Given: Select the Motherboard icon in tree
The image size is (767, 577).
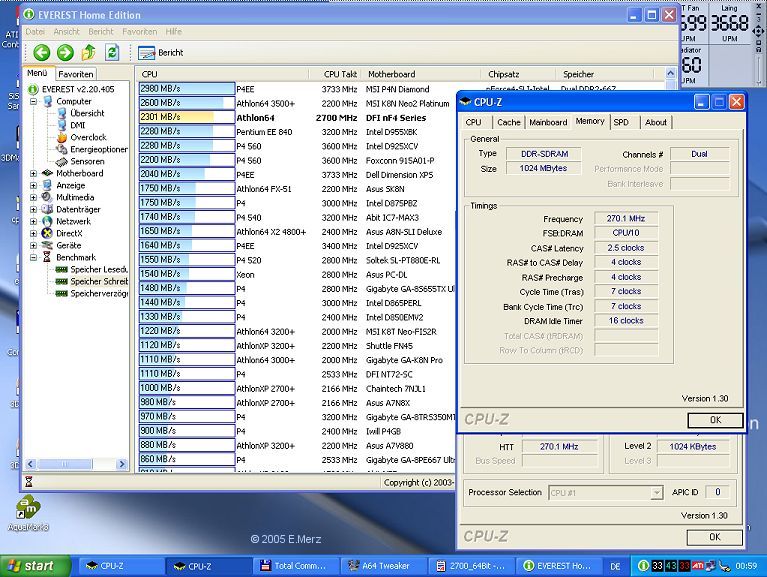Looking at the screenshot, I should click(47, 173).
